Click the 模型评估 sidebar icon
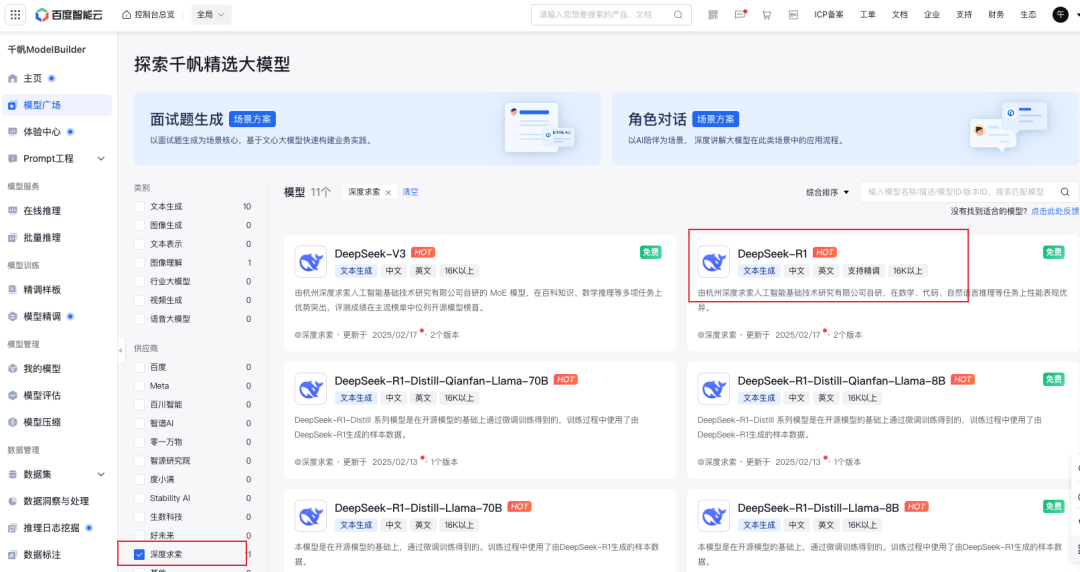1080x572 pixels. 12,396
